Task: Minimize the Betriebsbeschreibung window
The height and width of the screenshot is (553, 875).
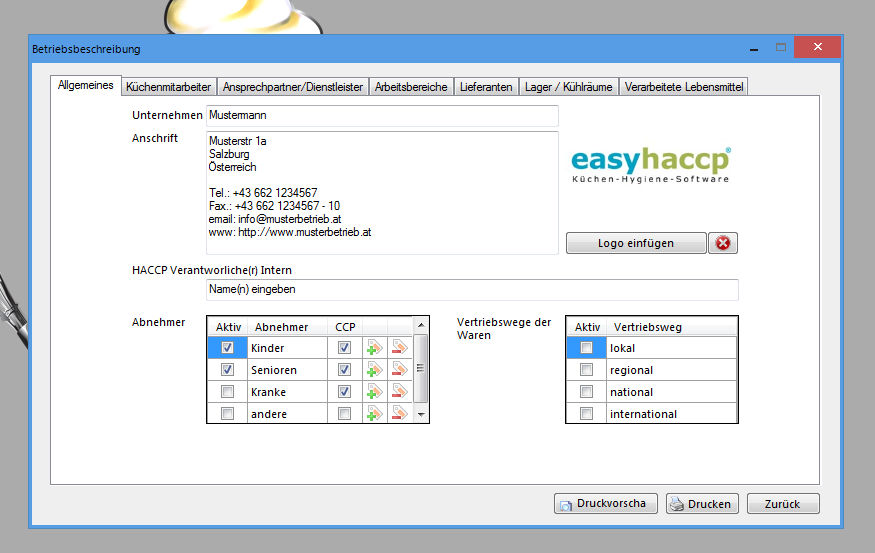Action: 754,48
